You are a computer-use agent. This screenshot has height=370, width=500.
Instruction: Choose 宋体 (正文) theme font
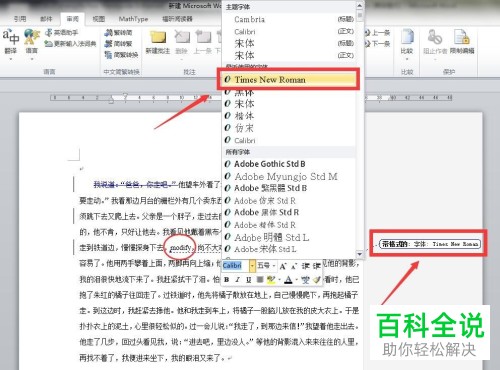[289, 55]
